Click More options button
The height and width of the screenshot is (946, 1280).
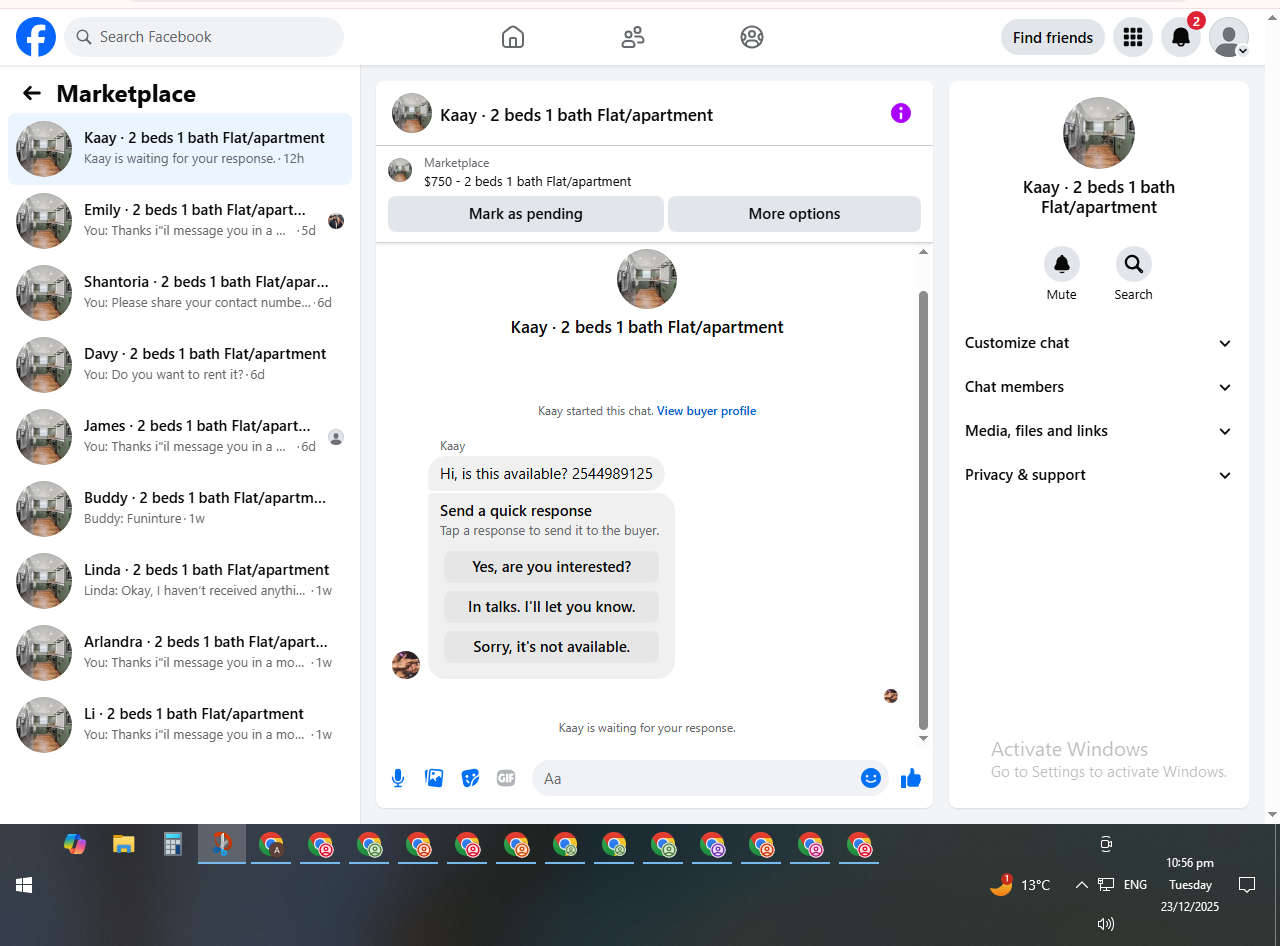click(x=794, y=214)
